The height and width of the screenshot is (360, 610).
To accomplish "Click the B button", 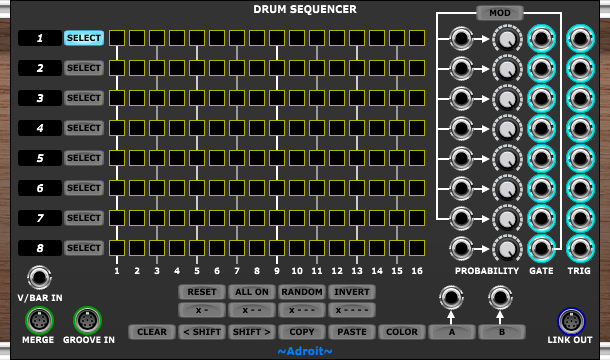I will [502, 332].
